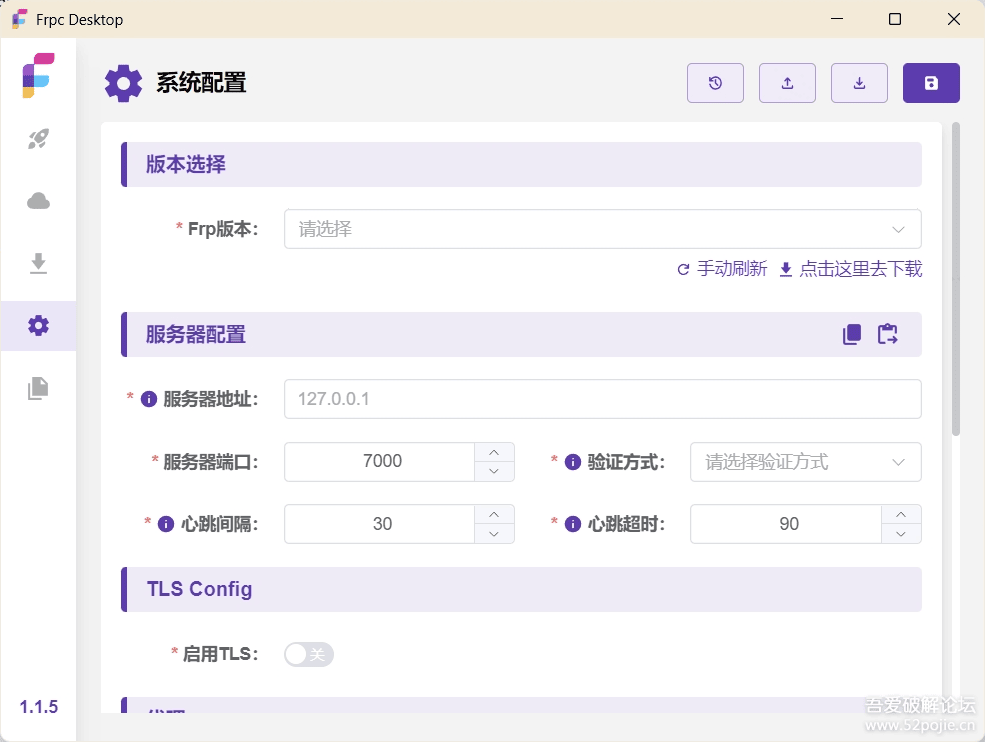Open the Frp版本 dropdown
This screenshot has height=742, width=985.
tap(602, 229)
